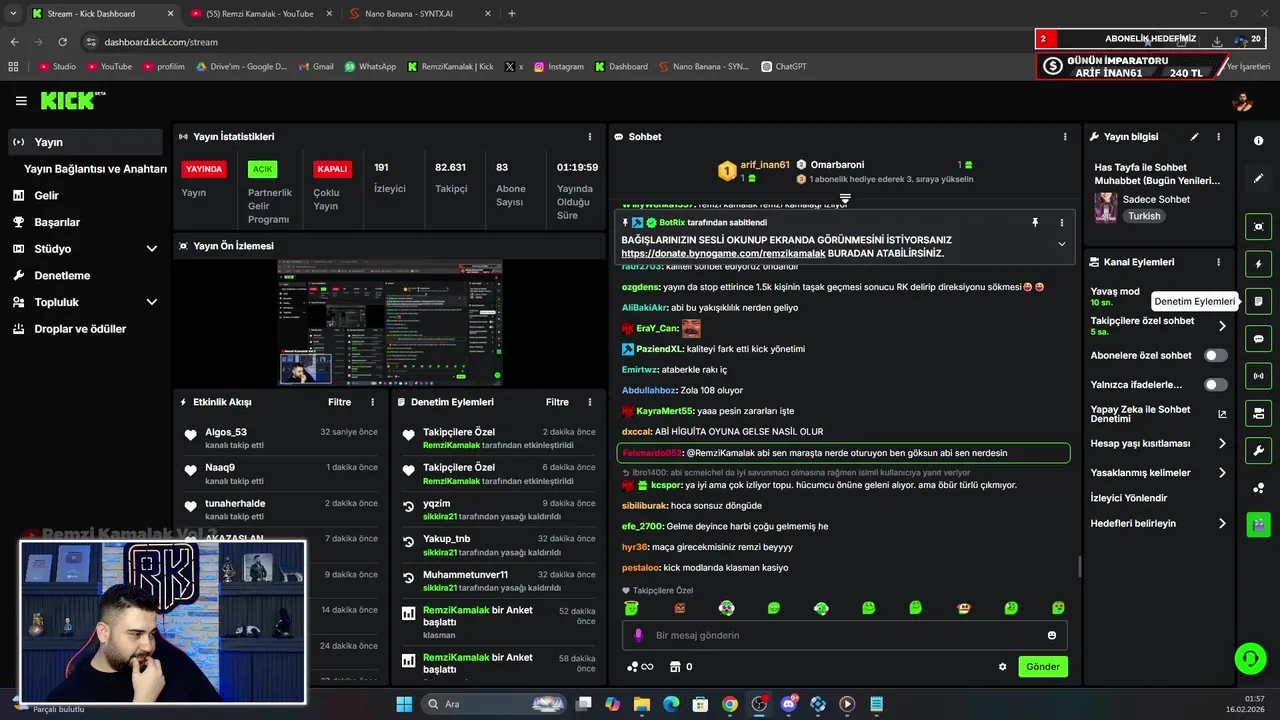The image size is (1280, 720).
Task: Click the pencil edit icon in right toolbar
Action: (1258, 178)
